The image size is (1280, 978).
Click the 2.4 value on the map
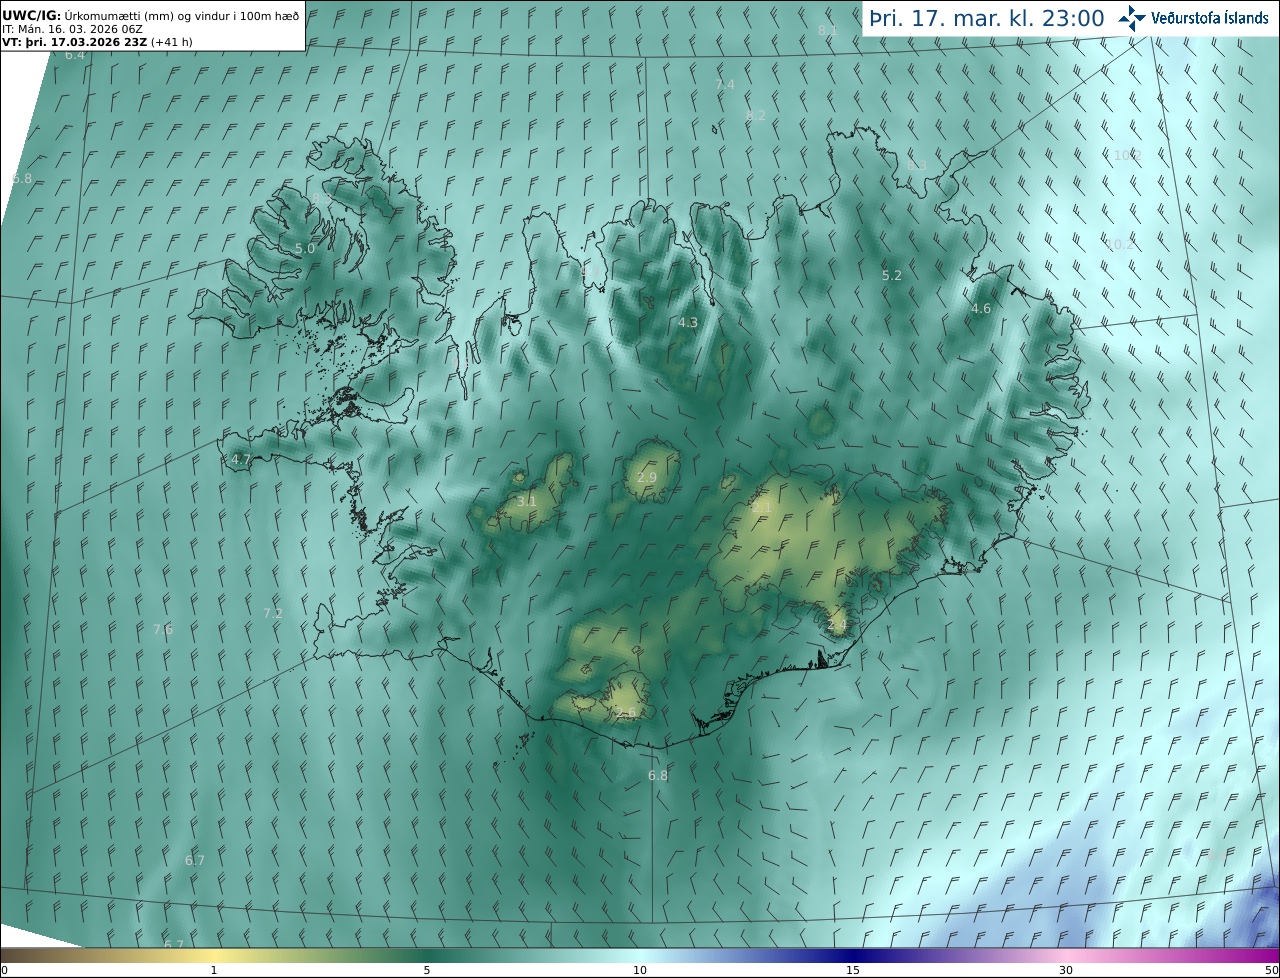coord(837,625)
